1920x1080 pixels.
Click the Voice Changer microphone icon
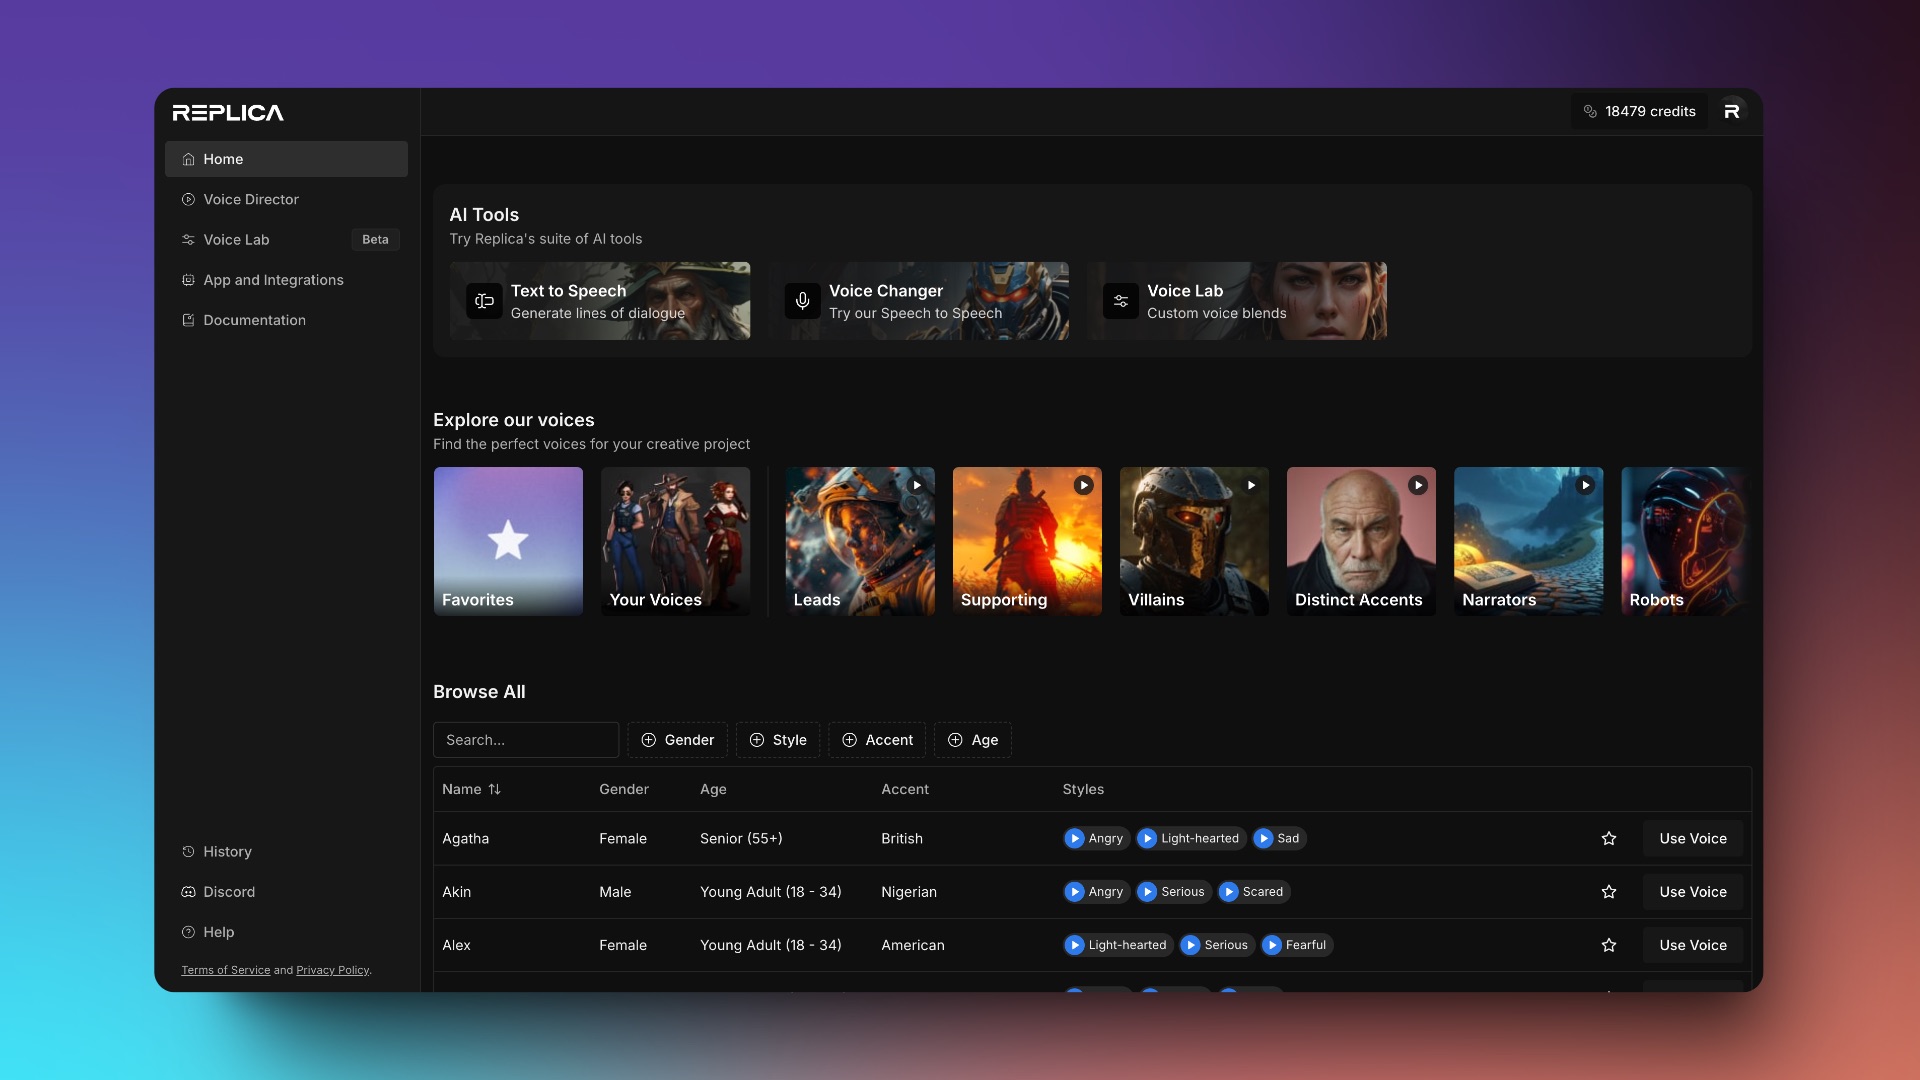(802, 301)
